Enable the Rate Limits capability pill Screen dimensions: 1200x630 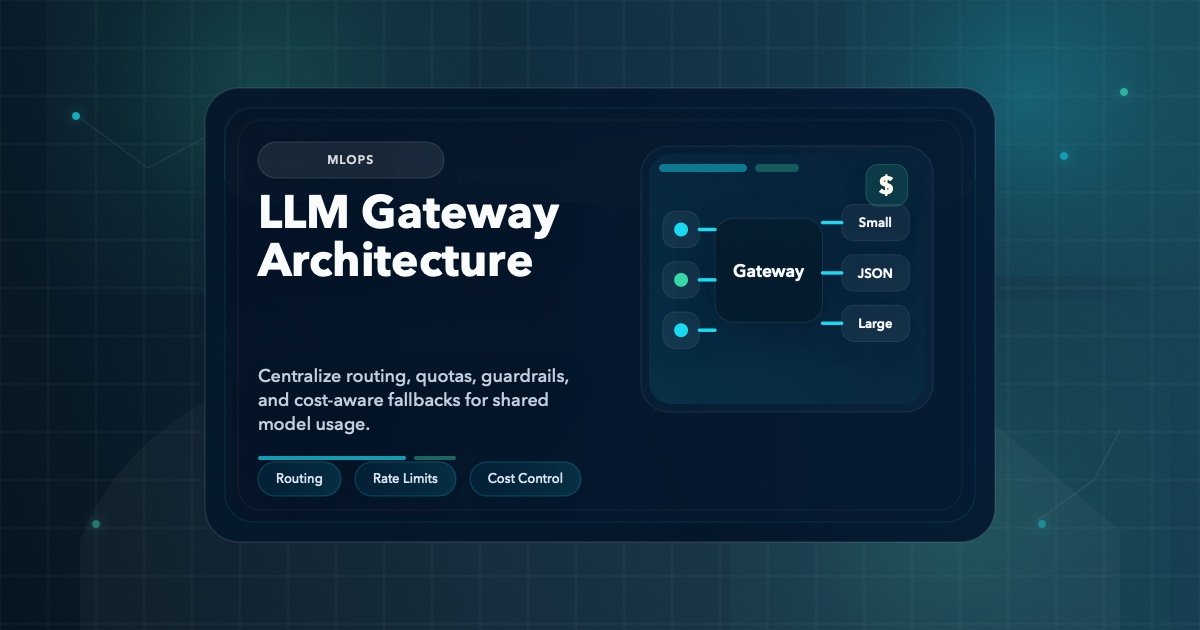click(405, 478)
